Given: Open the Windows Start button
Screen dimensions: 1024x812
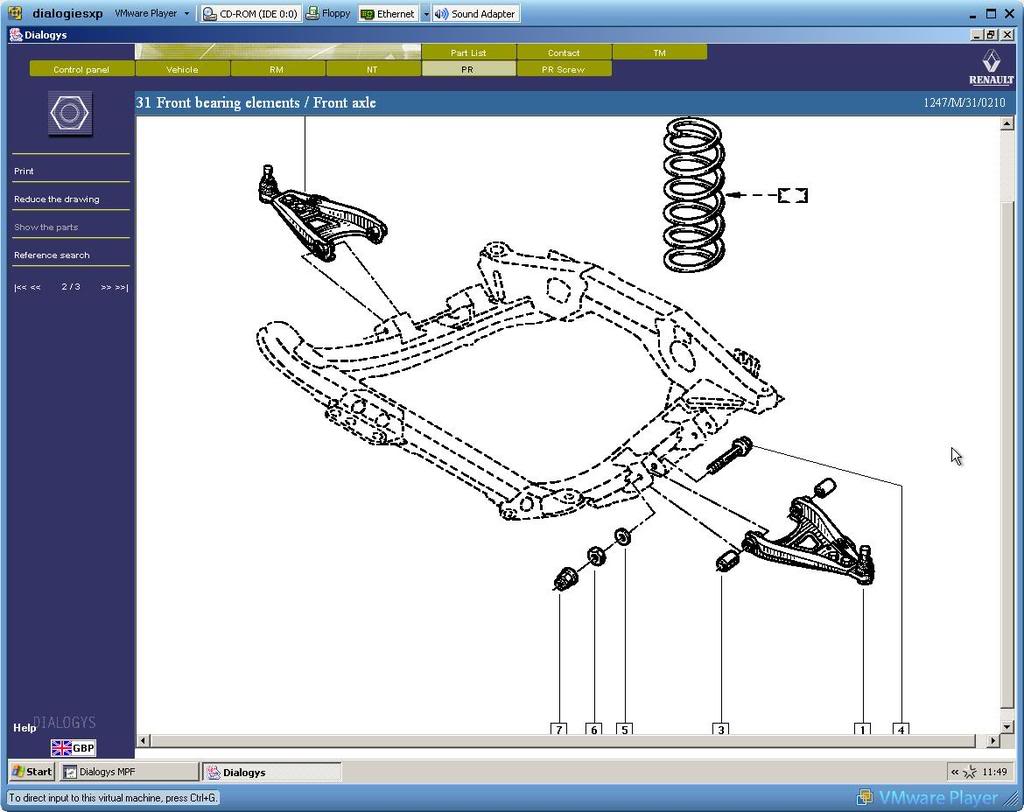Looking at the screenshot, I should (x=31, y=772).
